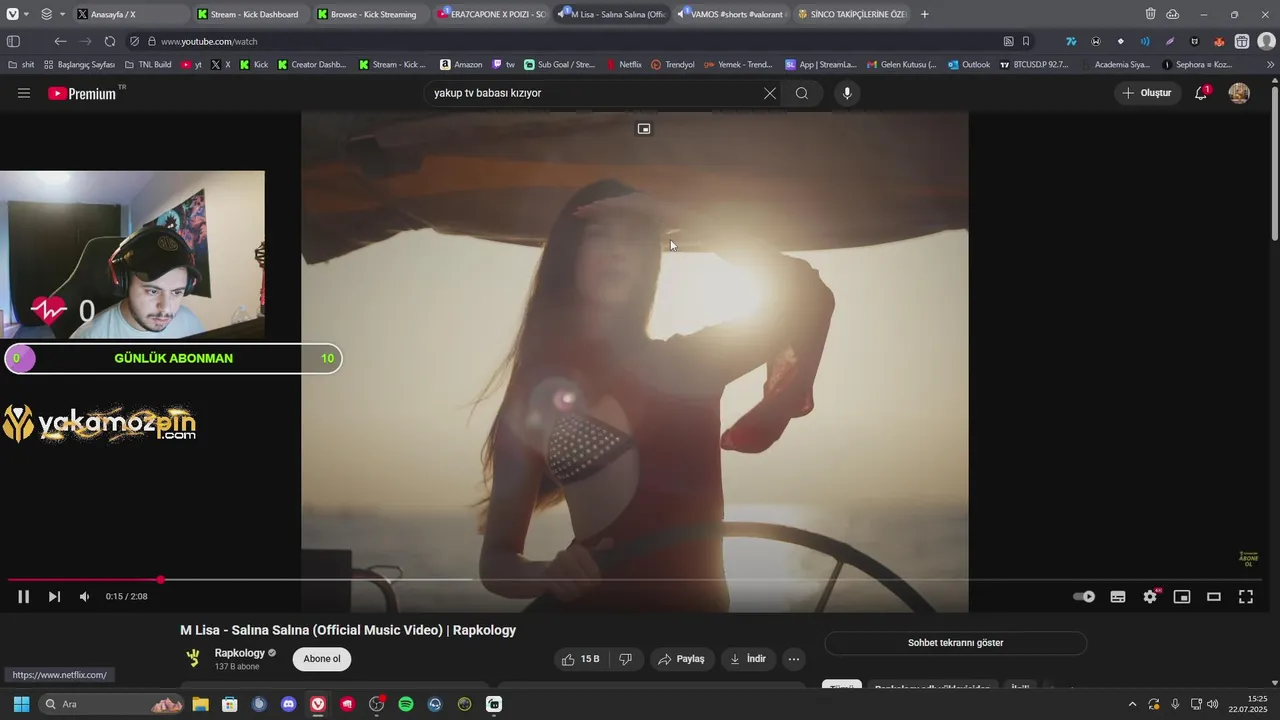Open the Windows Start menu
Image resolution: width=1280 pixels, height=720 pixels.
21,704
